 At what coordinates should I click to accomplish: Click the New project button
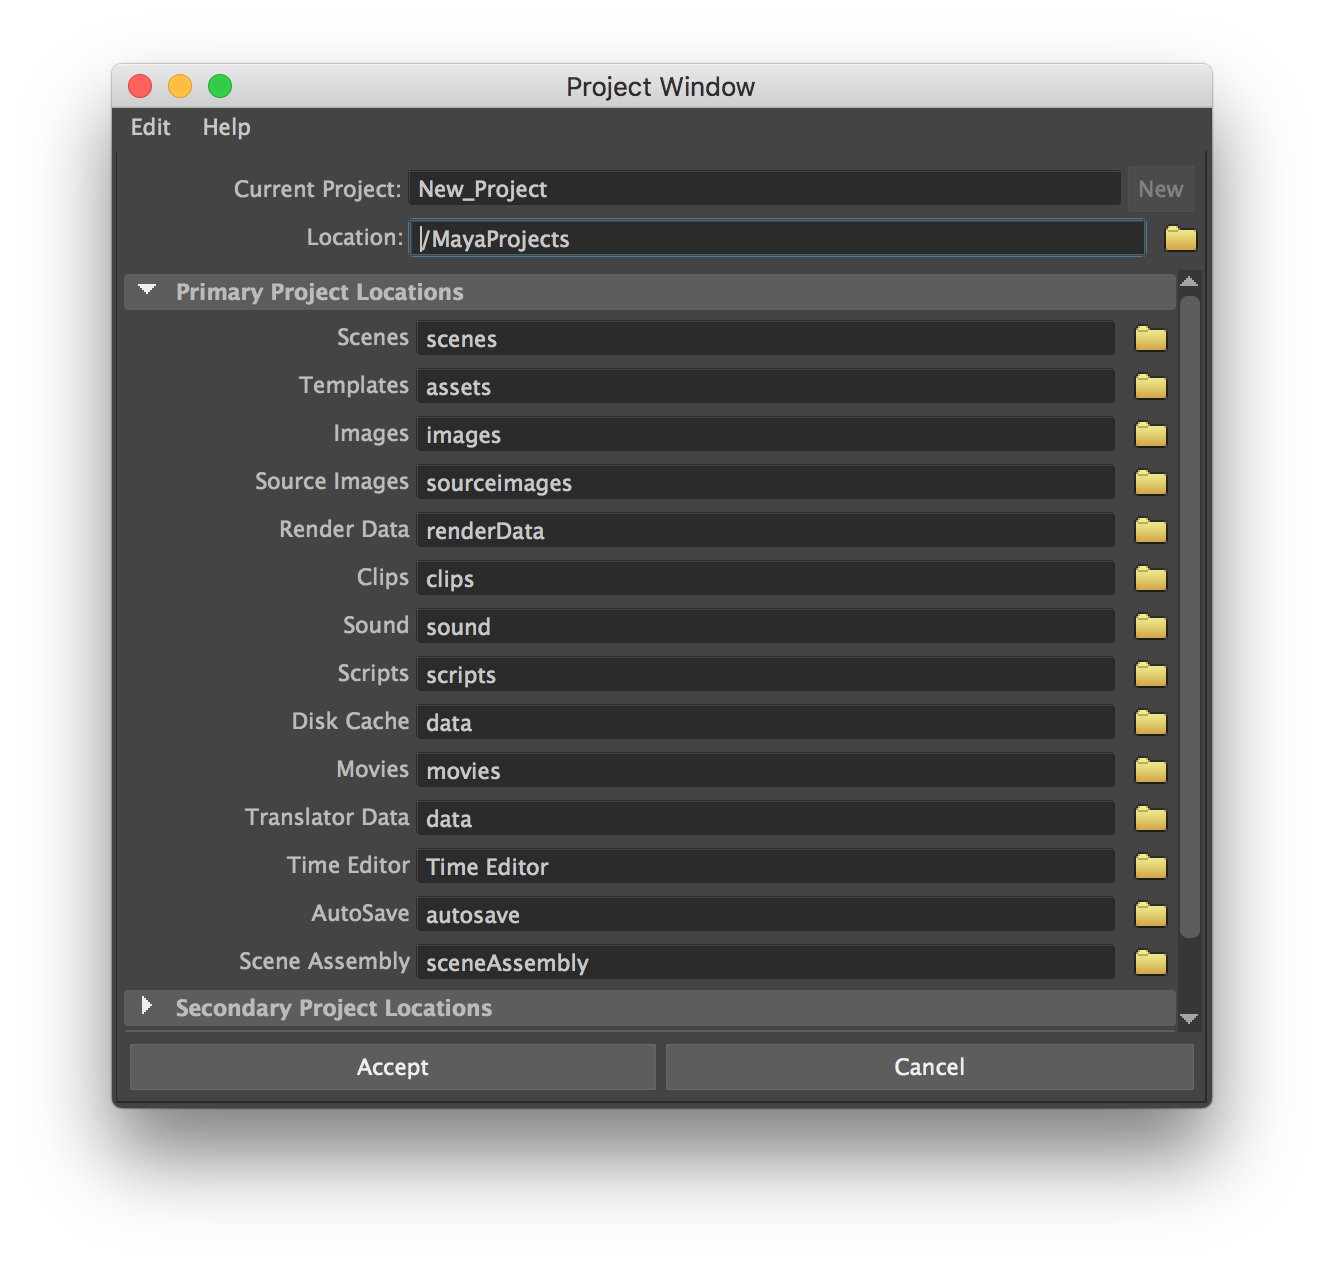point(1160,189)
